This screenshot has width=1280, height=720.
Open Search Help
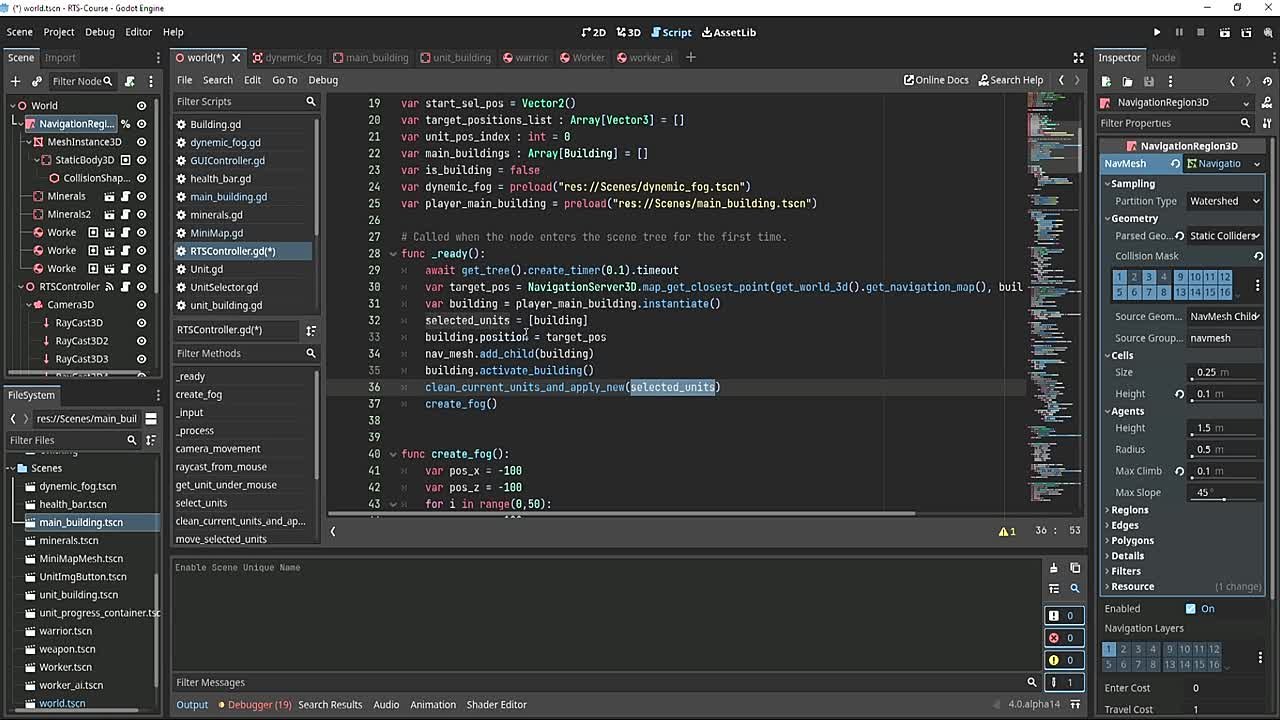(x=1010, y=80)
